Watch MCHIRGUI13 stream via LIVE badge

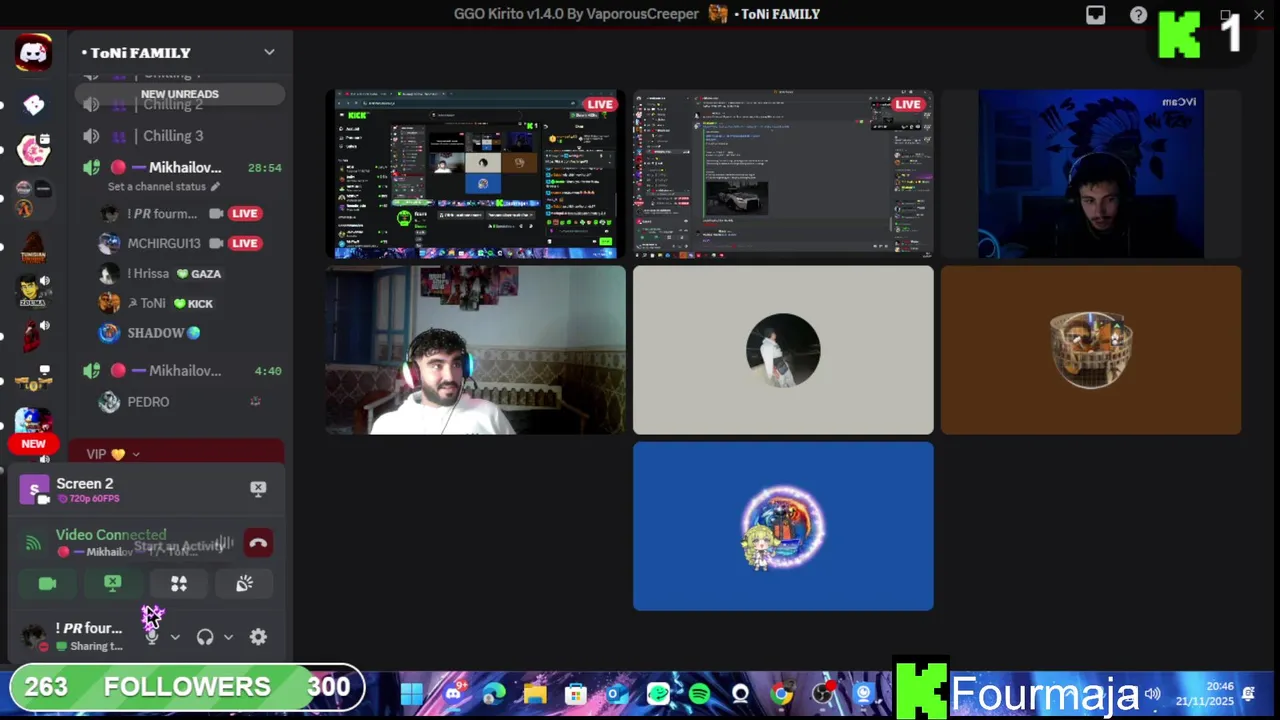point(245,243)
